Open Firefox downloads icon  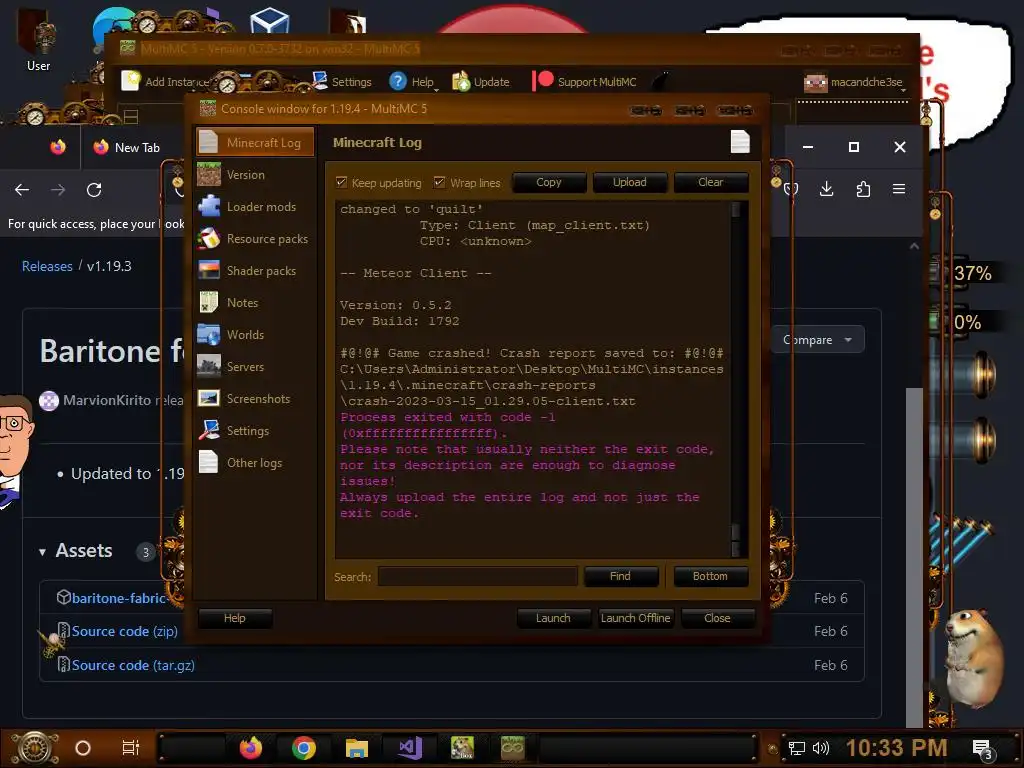[827, 189]
